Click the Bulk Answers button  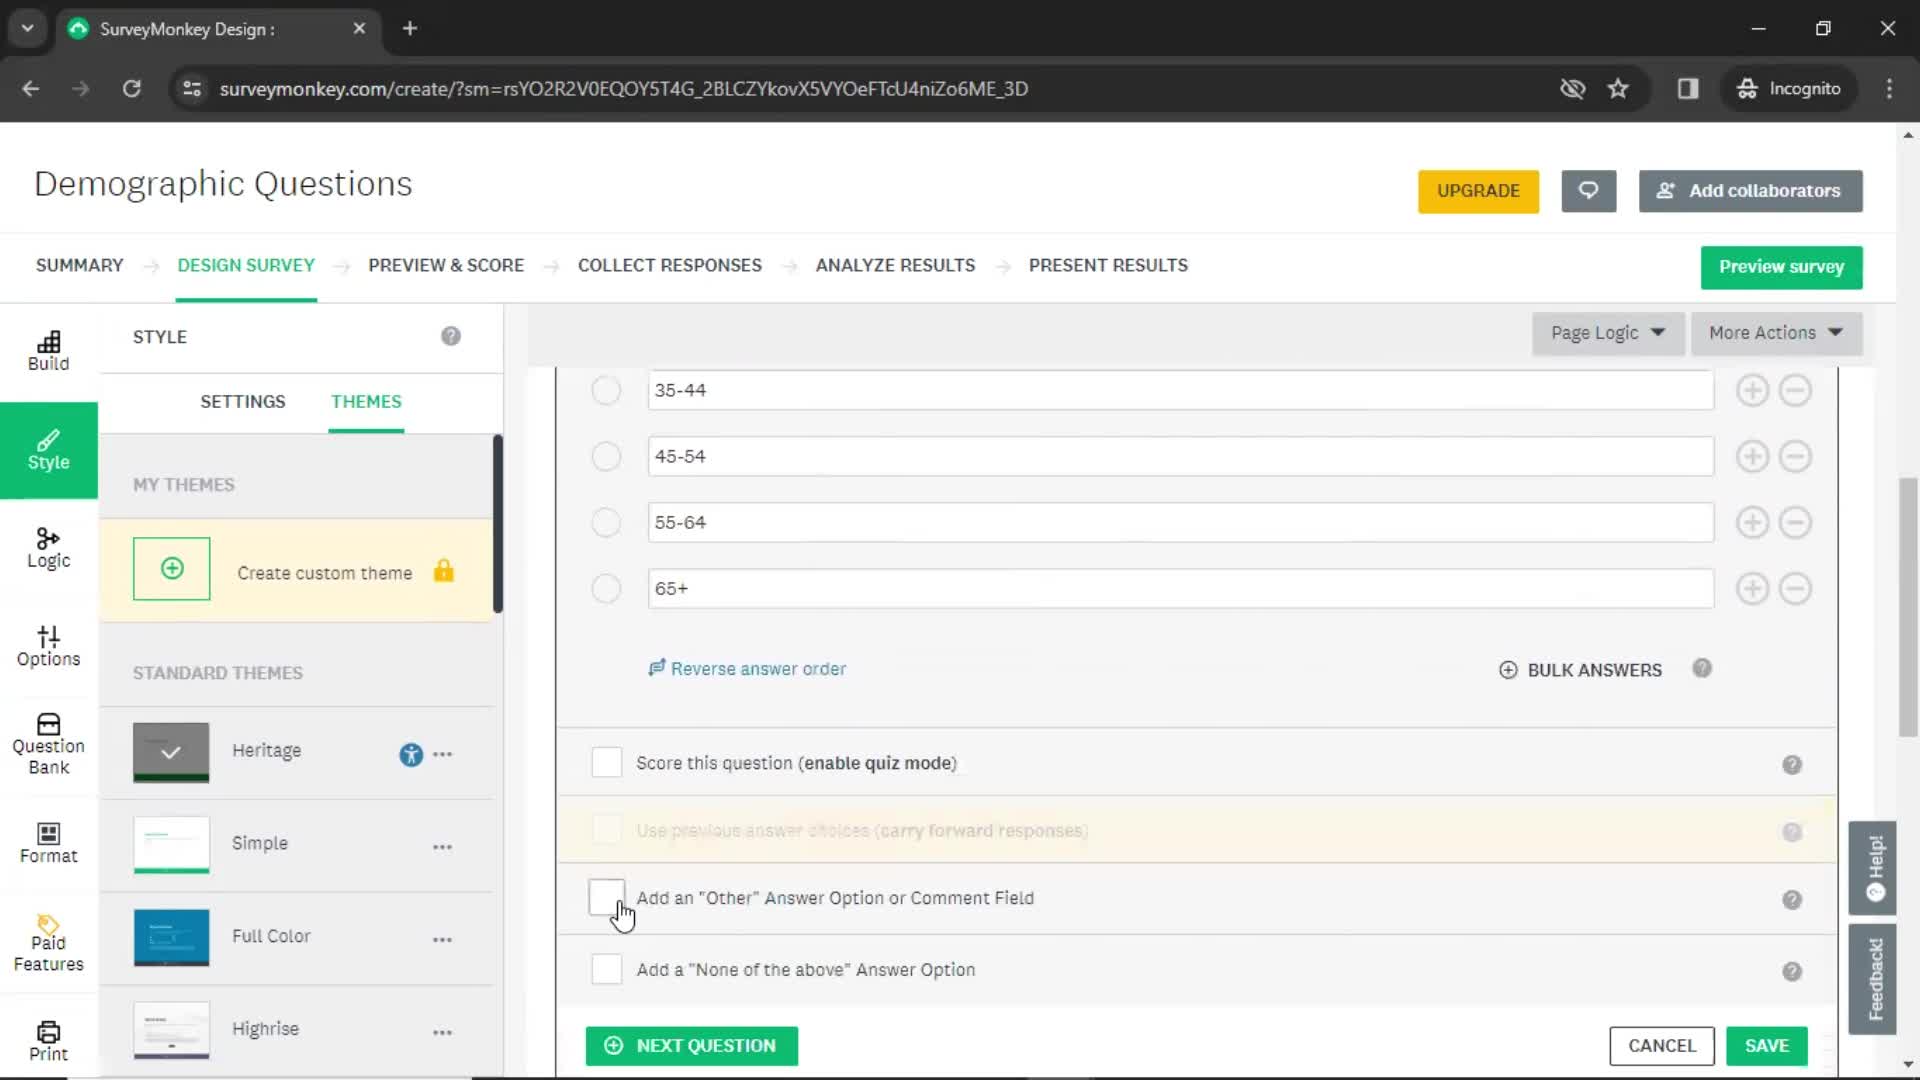[1580, 670]
